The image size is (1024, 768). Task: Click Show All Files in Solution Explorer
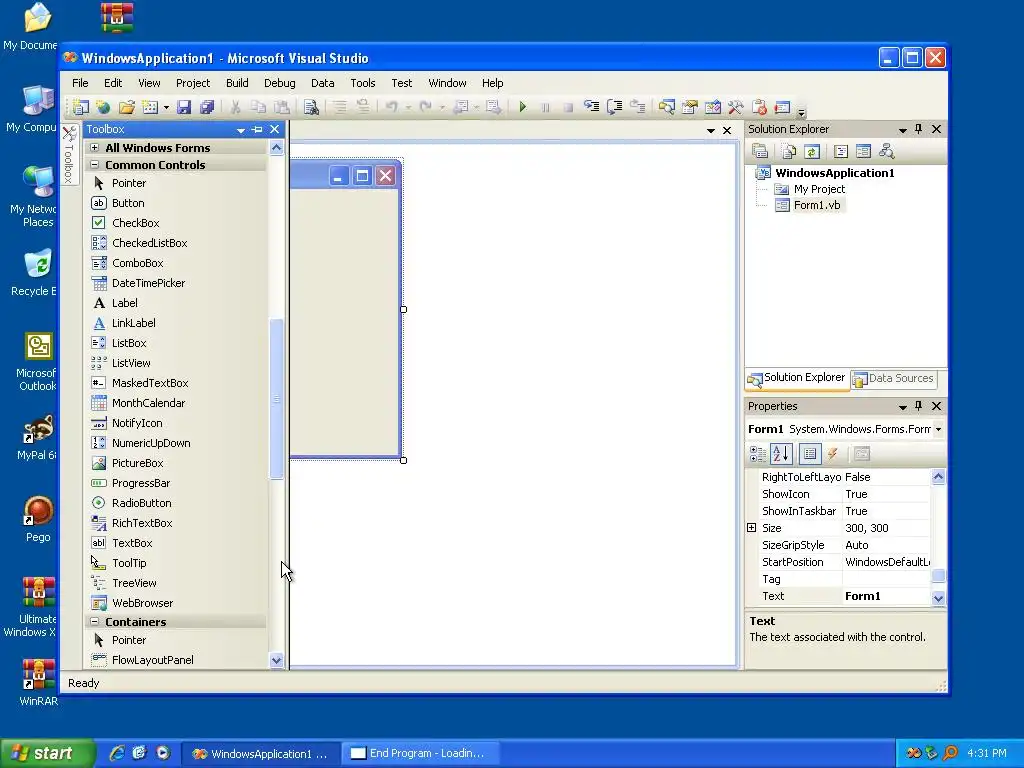(x=788, y=152)
